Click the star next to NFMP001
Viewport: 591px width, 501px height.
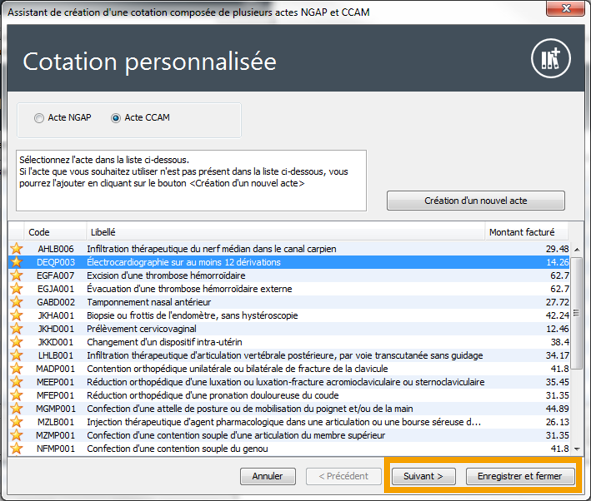pyautogui.click(x=17, y=449)
